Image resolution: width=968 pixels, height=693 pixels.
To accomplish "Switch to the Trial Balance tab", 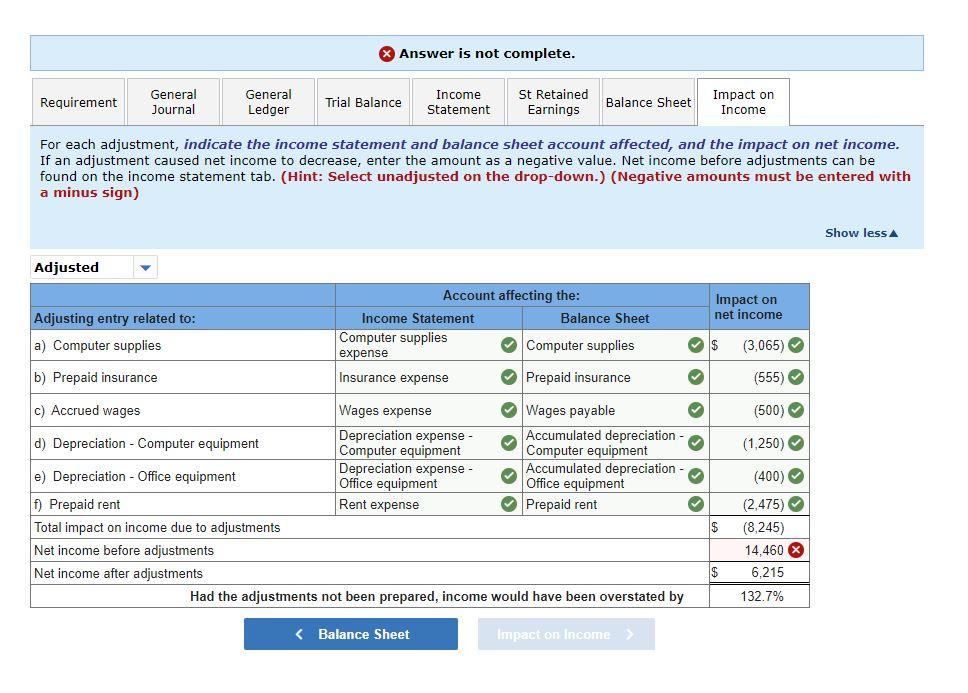I will [364, 102].
